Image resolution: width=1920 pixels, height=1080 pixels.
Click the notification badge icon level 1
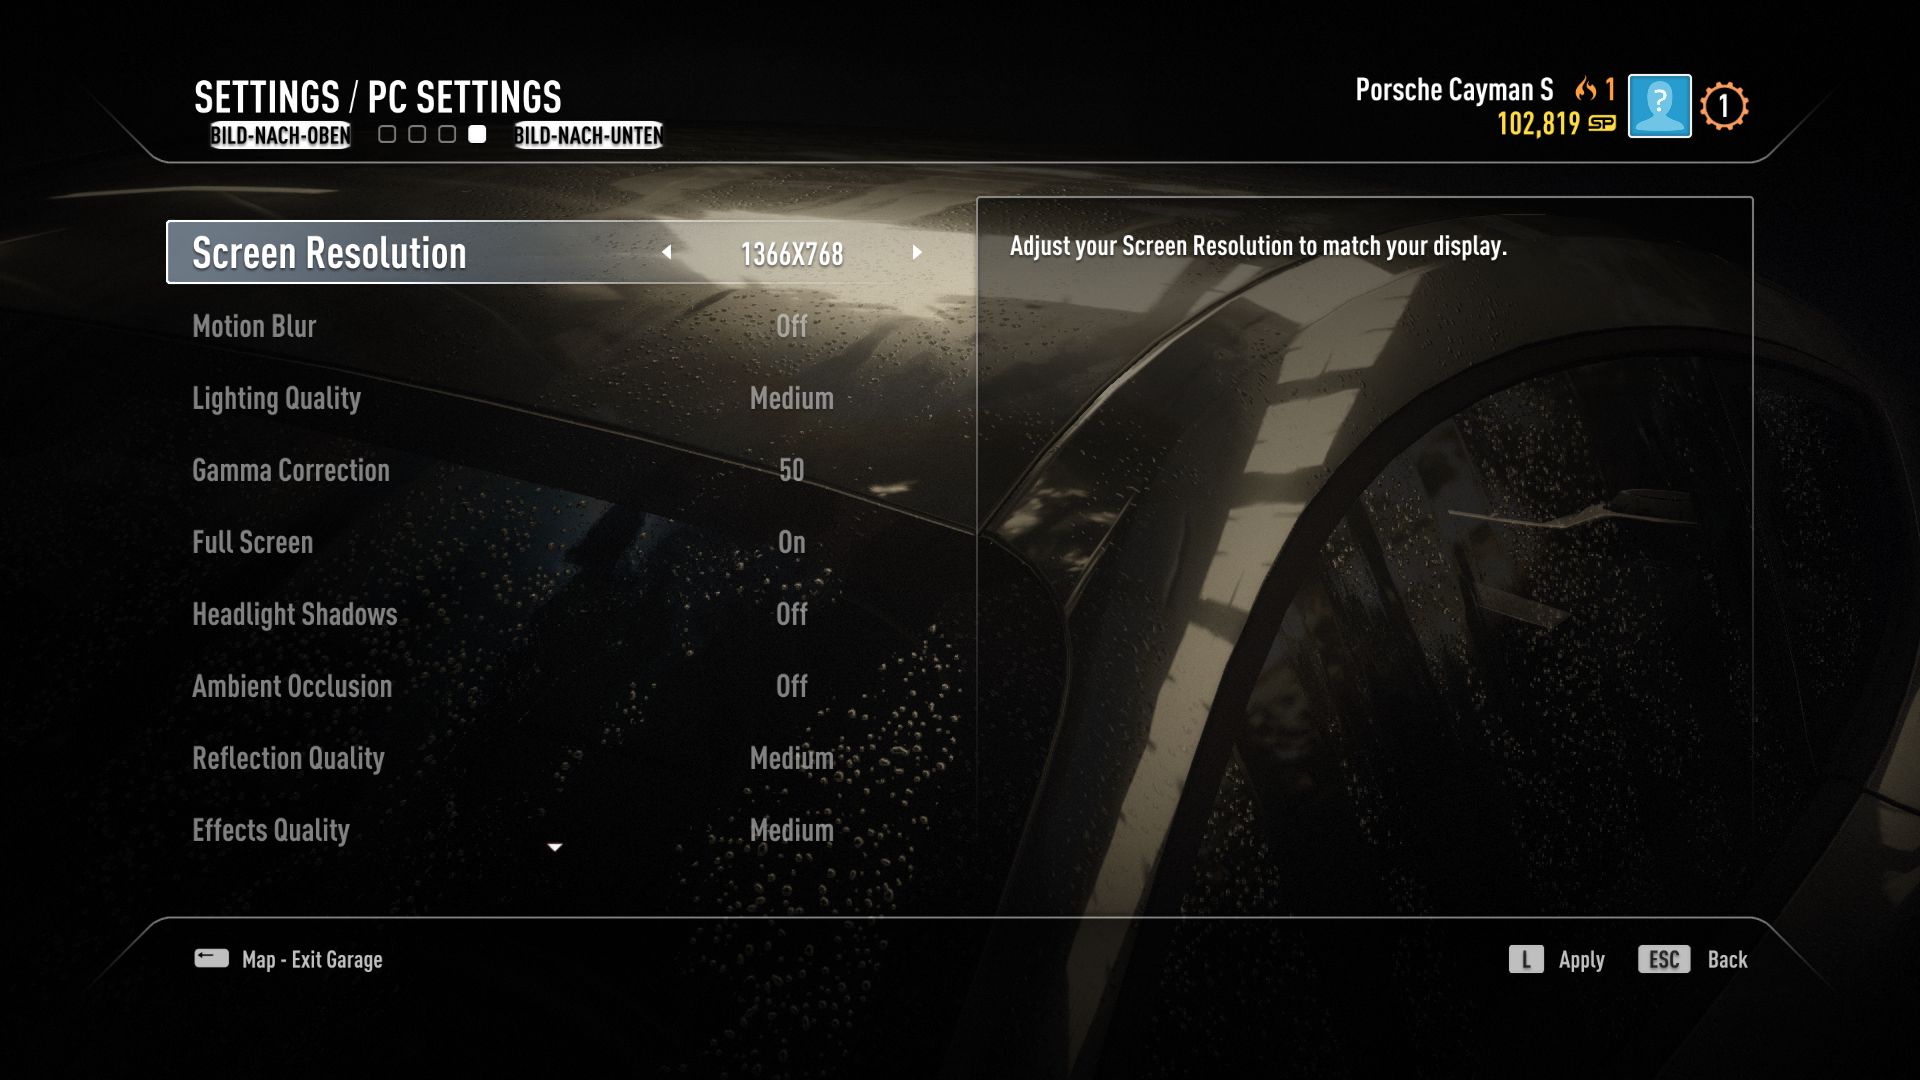(1725, 104)
